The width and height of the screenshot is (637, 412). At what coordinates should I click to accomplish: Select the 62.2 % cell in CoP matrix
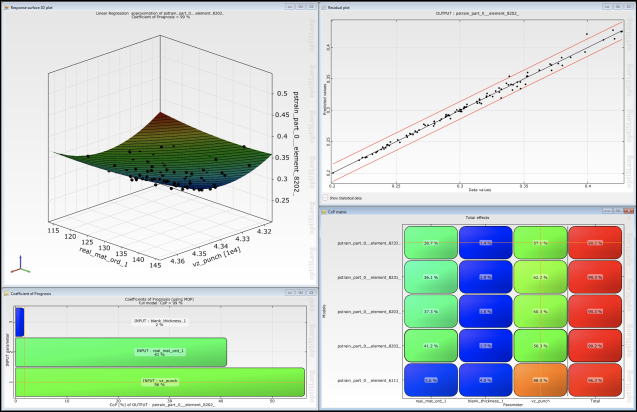point(540,277)
